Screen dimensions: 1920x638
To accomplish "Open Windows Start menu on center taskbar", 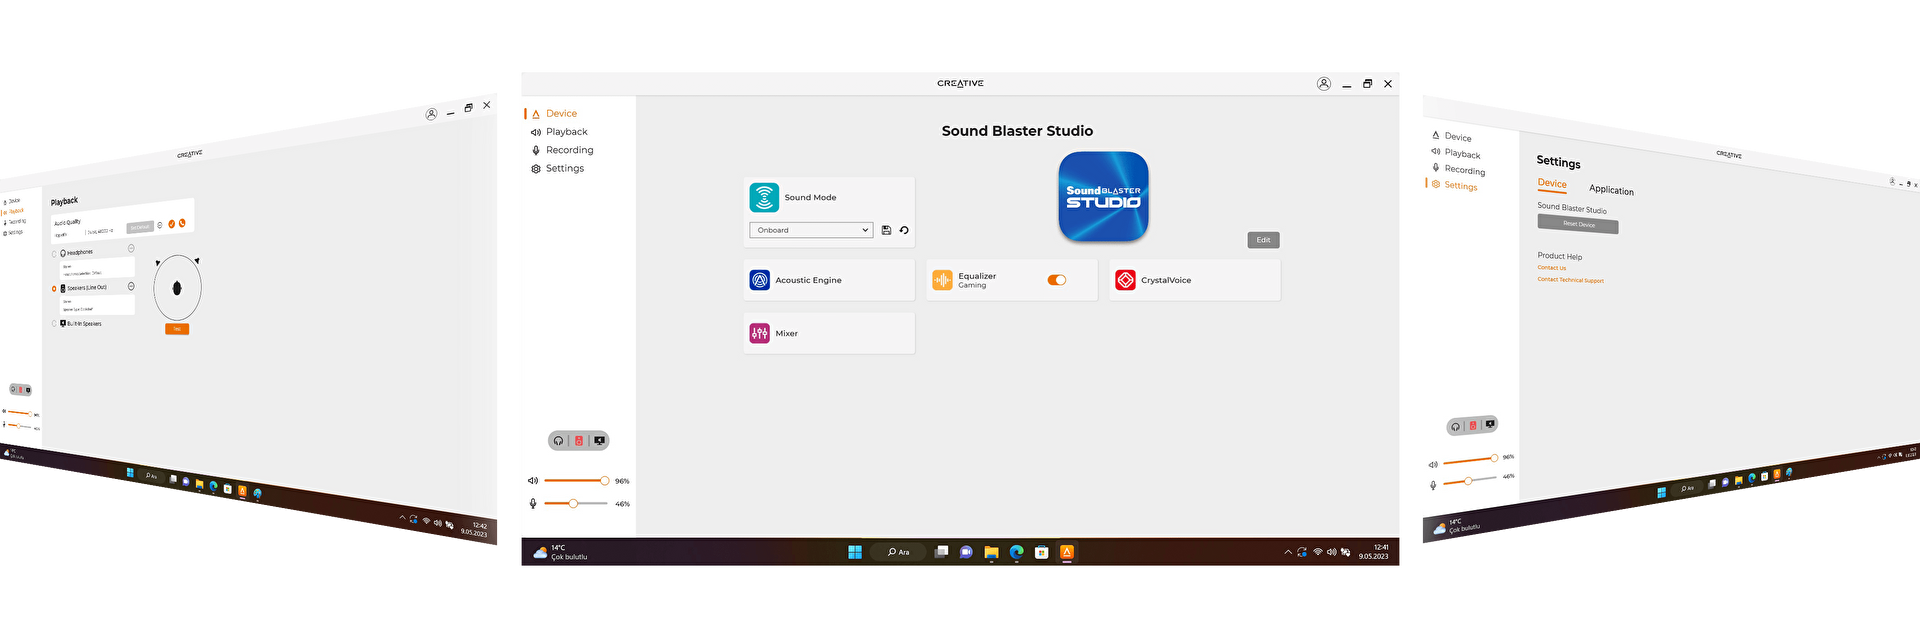I will [855, 552].
